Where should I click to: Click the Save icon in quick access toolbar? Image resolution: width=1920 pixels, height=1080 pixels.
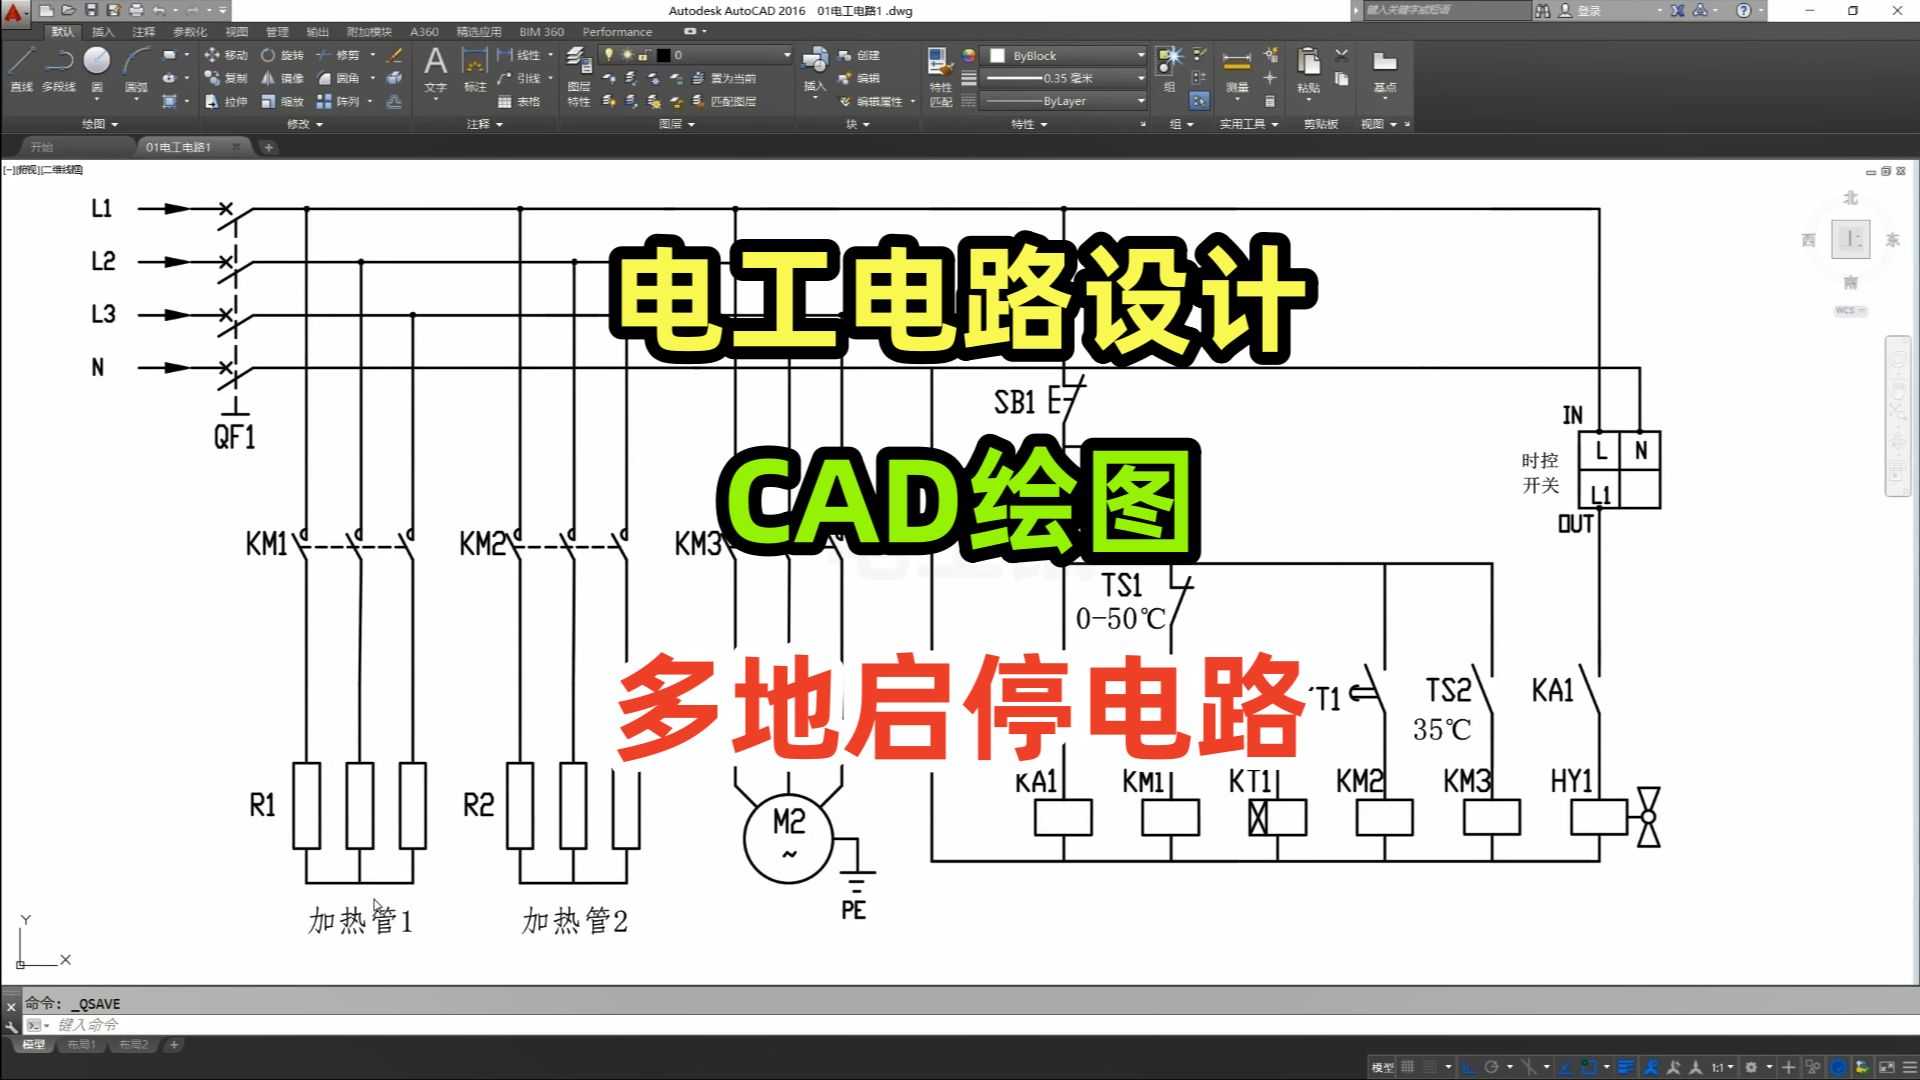point(91,10)
